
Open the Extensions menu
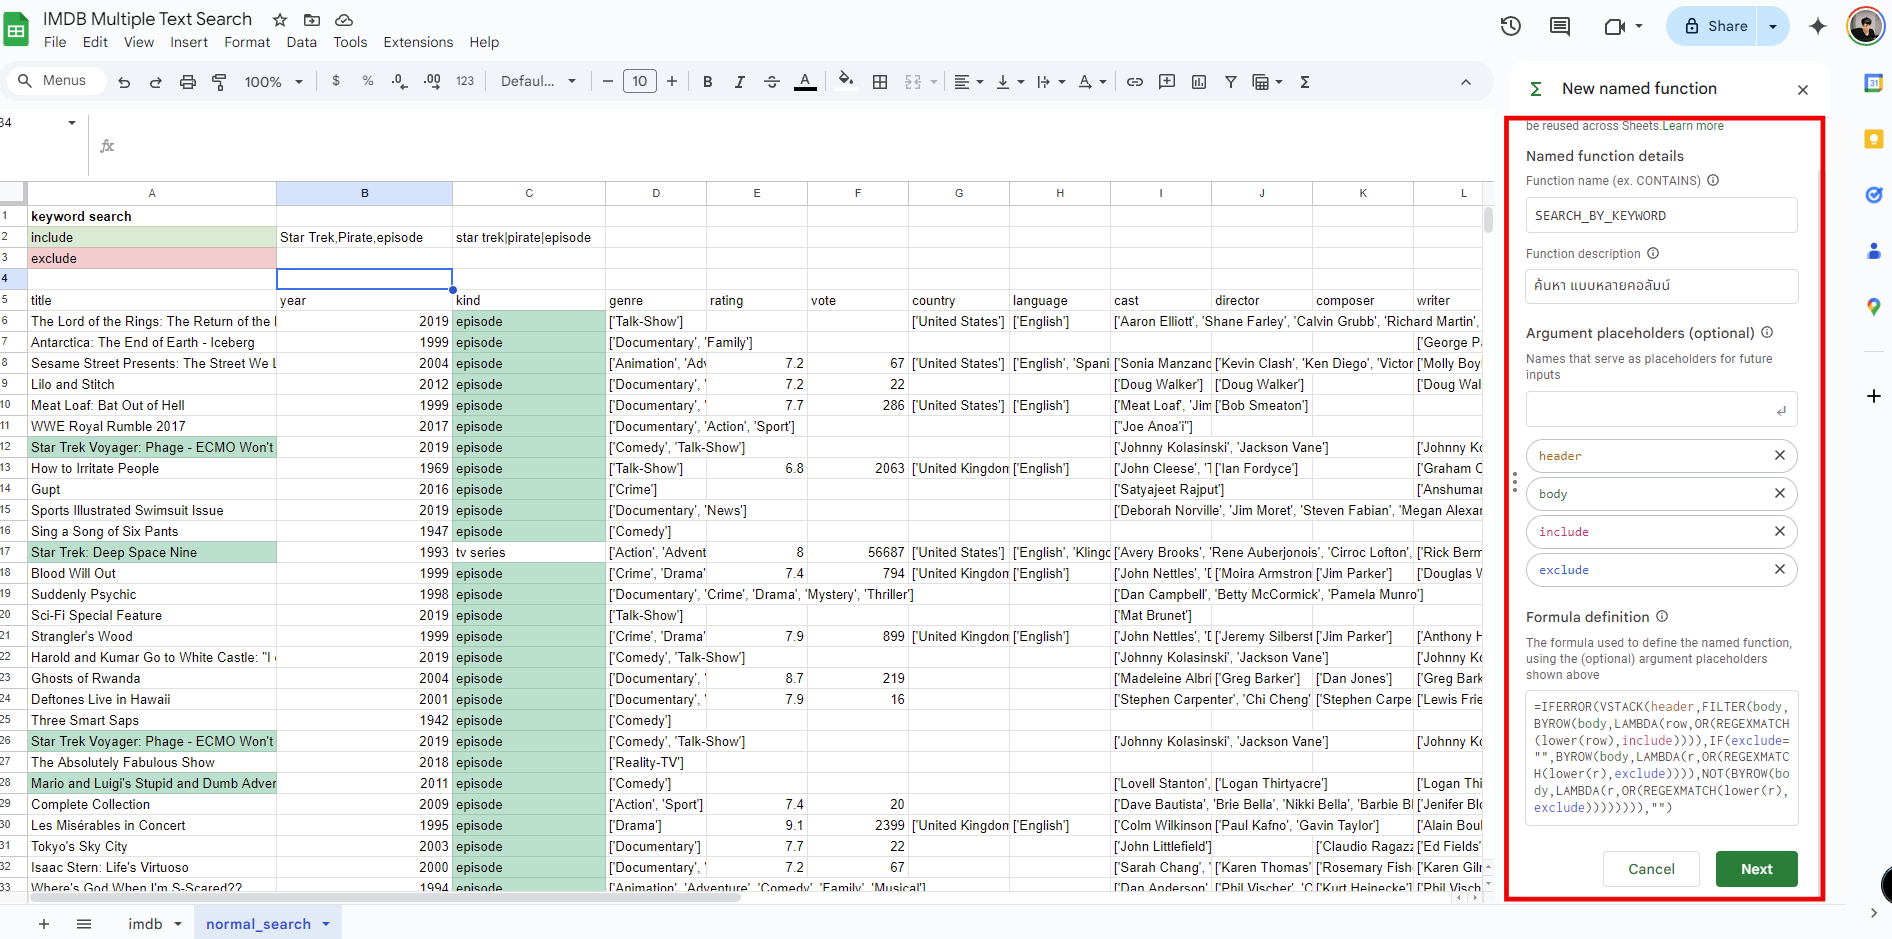pos(418,42)
